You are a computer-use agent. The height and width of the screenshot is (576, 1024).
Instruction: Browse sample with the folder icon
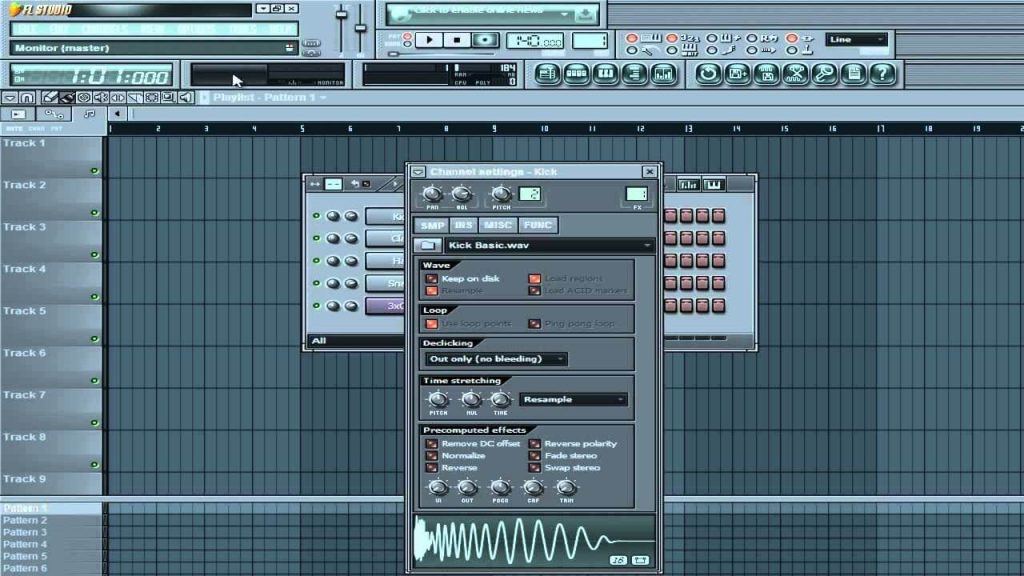428,246
